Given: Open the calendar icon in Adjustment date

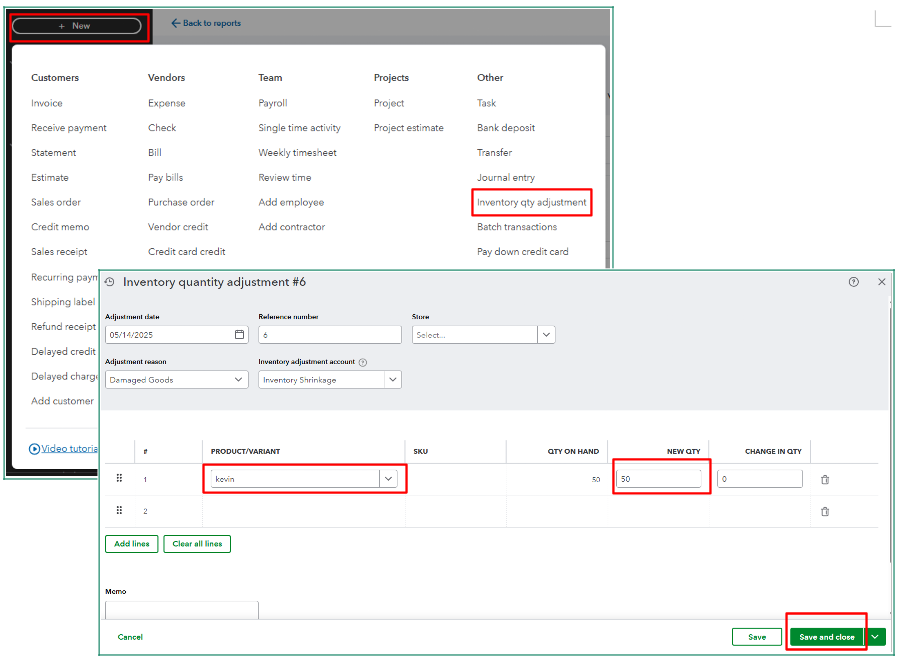Looking at the screenshot, I should tap(239, 334).
